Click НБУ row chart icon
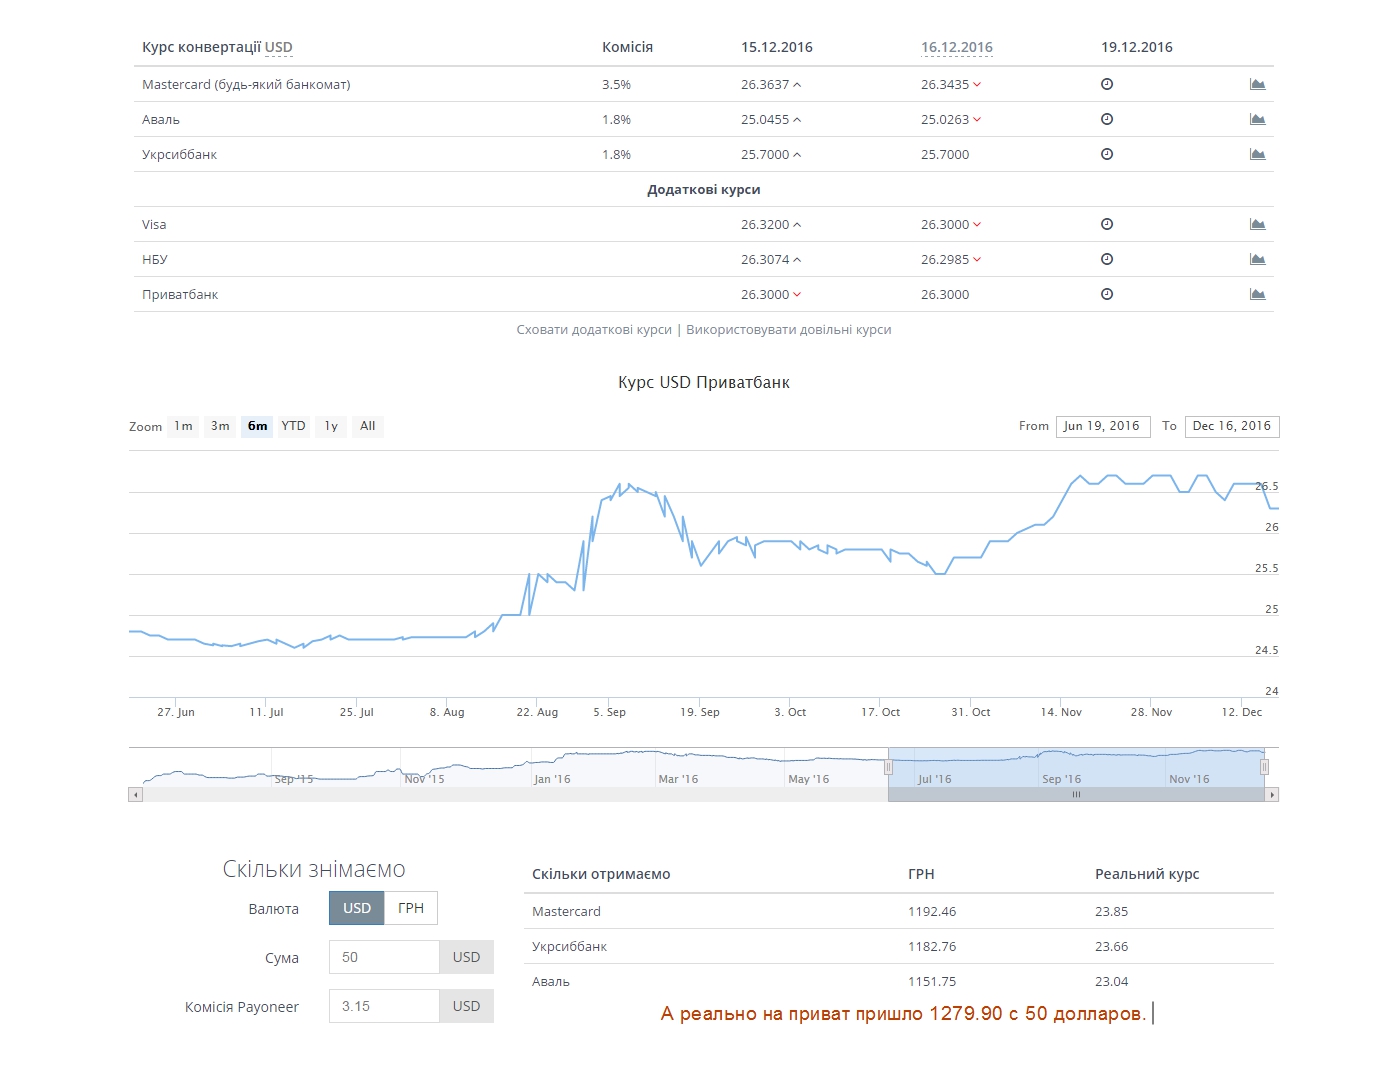Viewport: 1381px width, 1066px height. [1257, 260]
